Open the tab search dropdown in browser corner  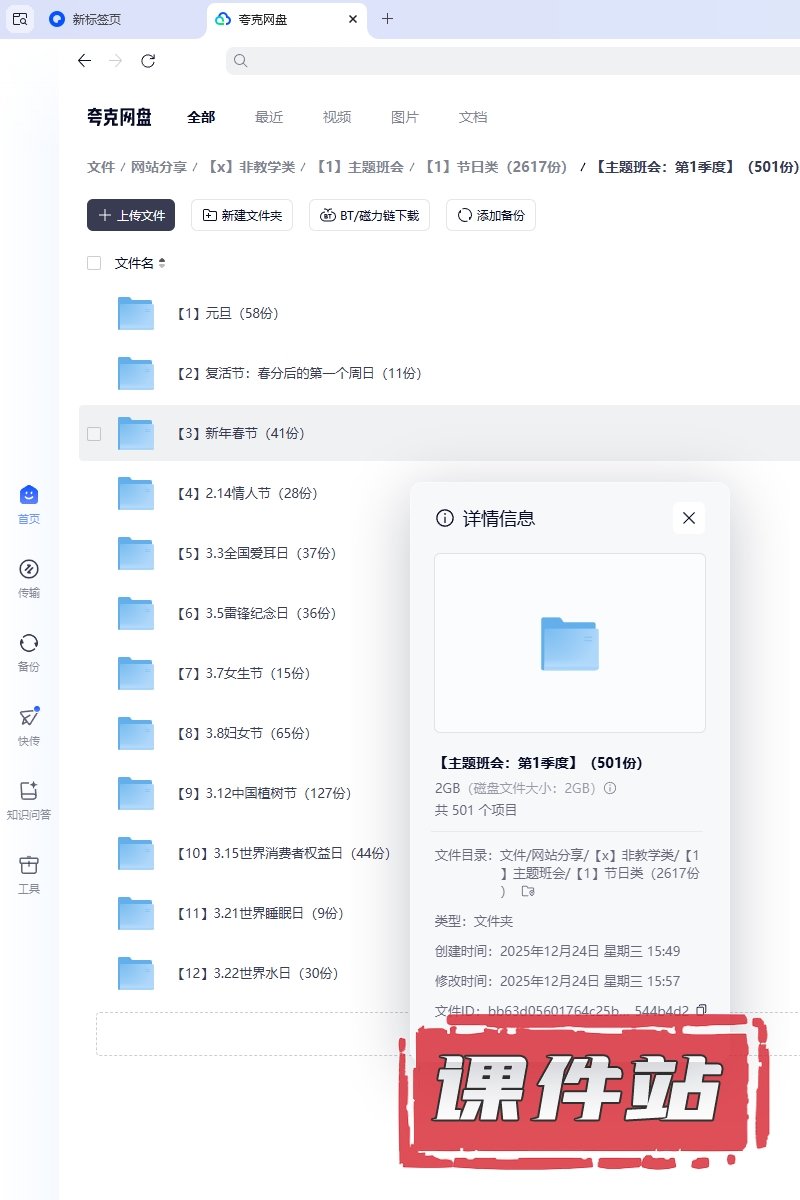tap(20, 19)
